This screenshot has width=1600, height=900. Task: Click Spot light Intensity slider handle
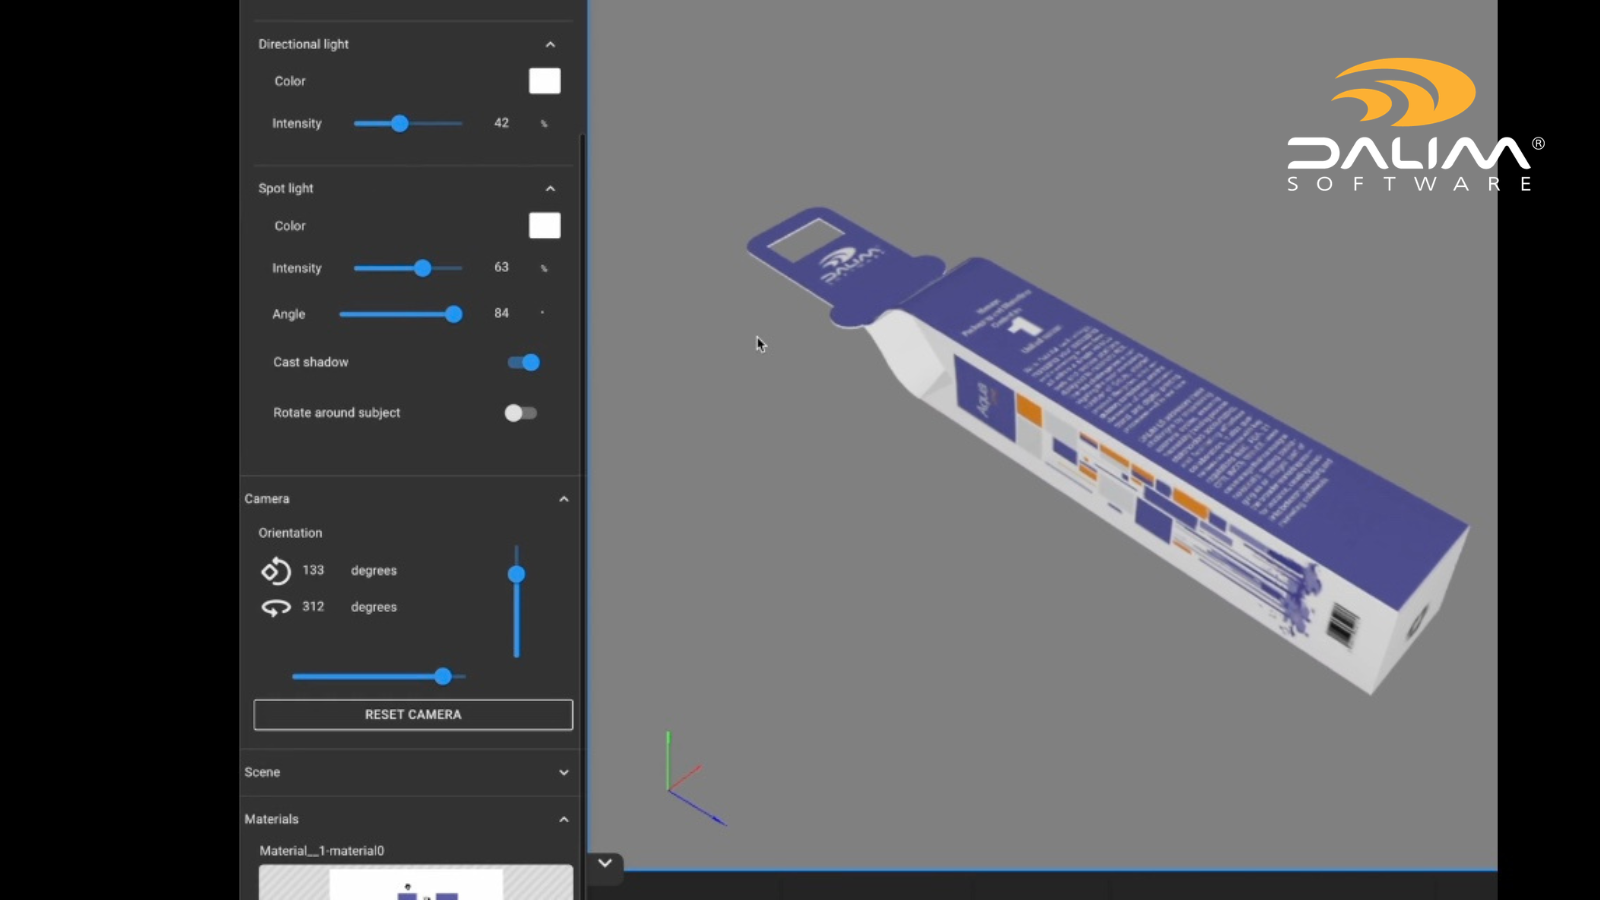click(x=423, y=268)
